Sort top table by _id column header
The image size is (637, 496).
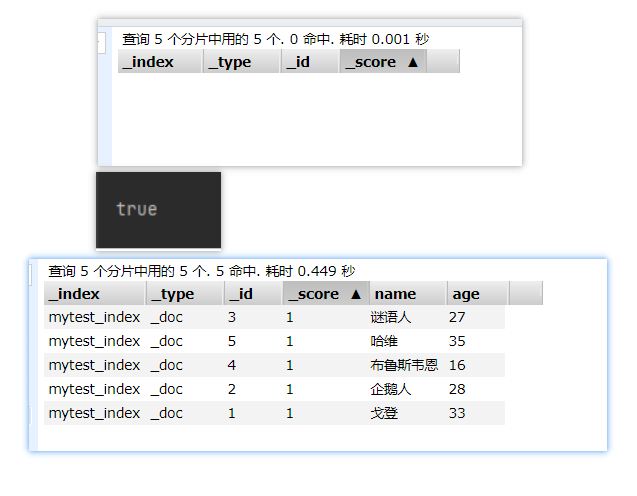click(310, 61)
